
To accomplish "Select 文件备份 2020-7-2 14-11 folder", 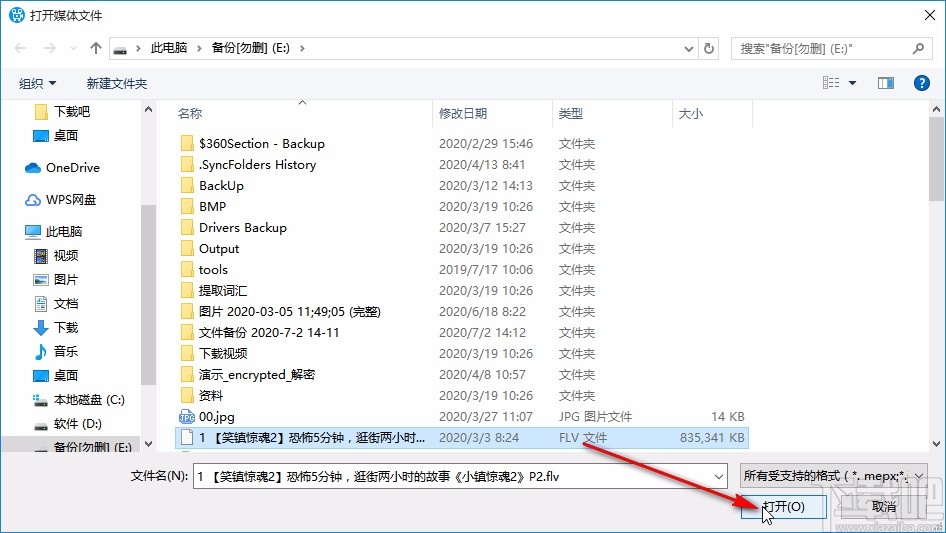I will pyautogui.click(x=269, y=333).
